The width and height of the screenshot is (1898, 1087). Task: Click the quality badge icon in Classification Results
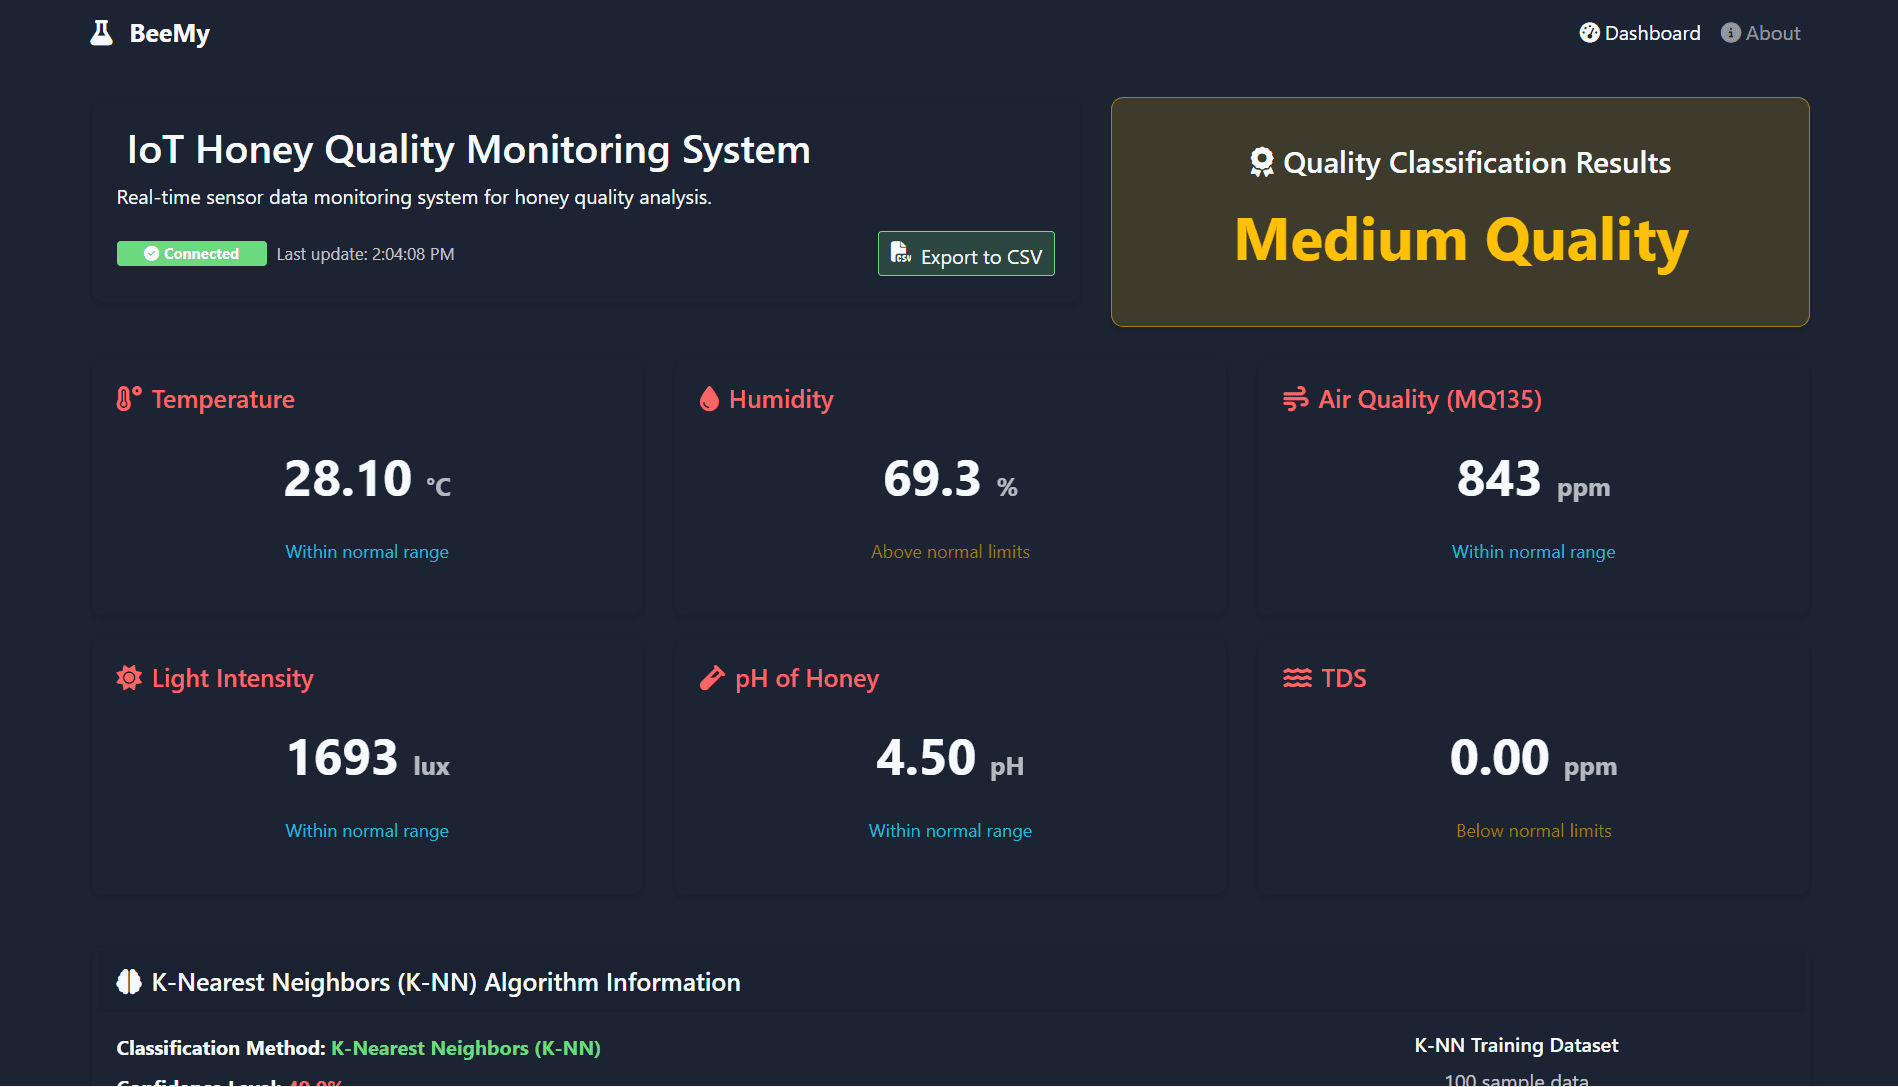pyautogui.click(x=1261, y=161)
